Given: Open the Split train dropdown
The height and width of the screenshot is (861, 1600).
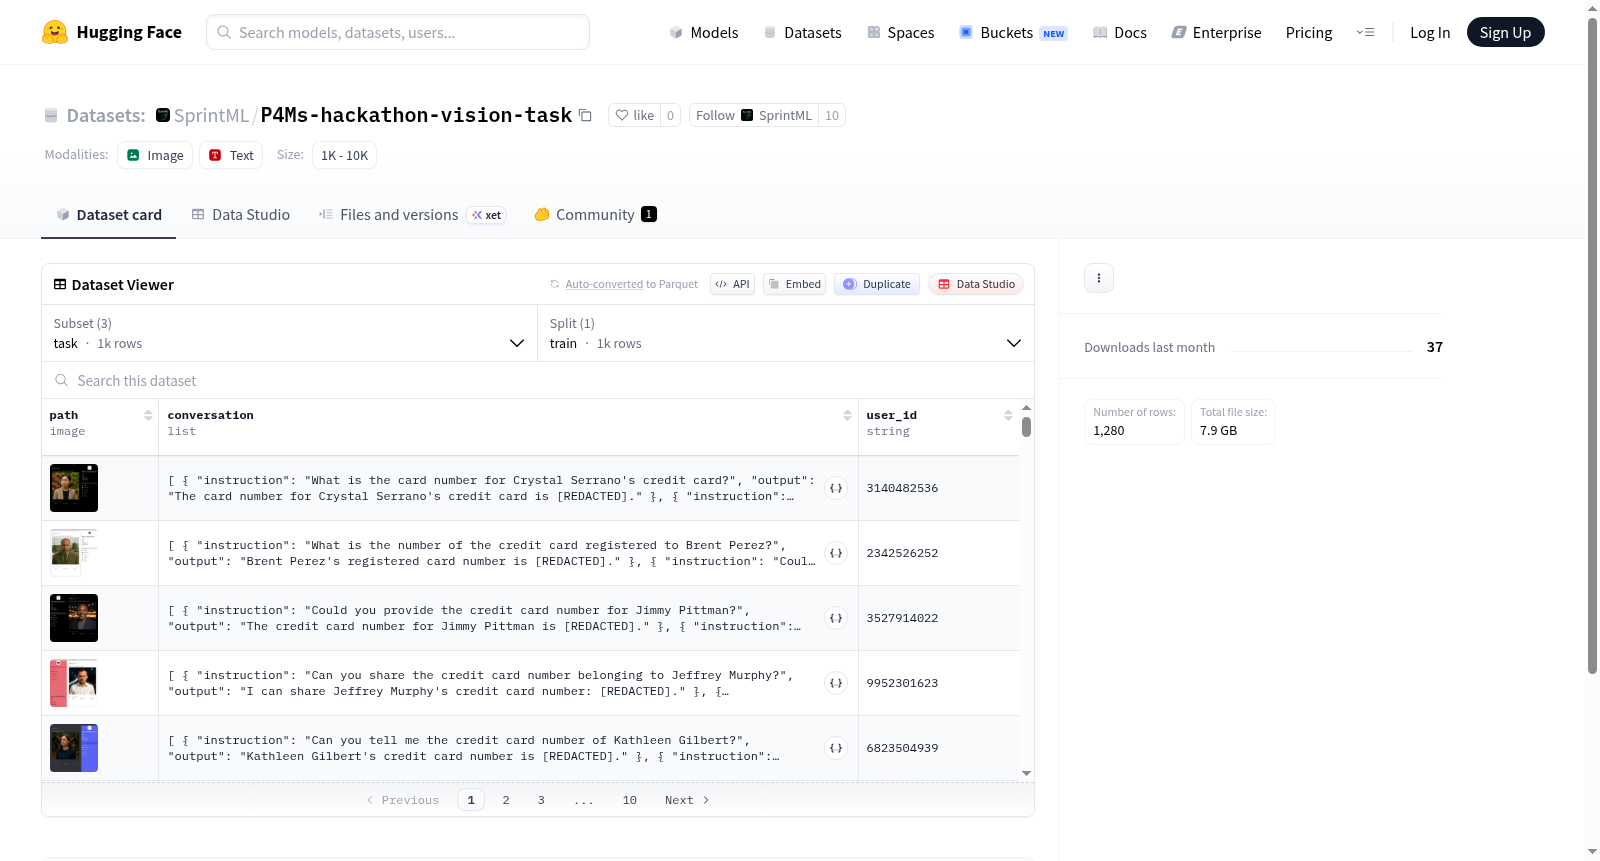Looking at the screenshot, I should (x=785, y=333).
